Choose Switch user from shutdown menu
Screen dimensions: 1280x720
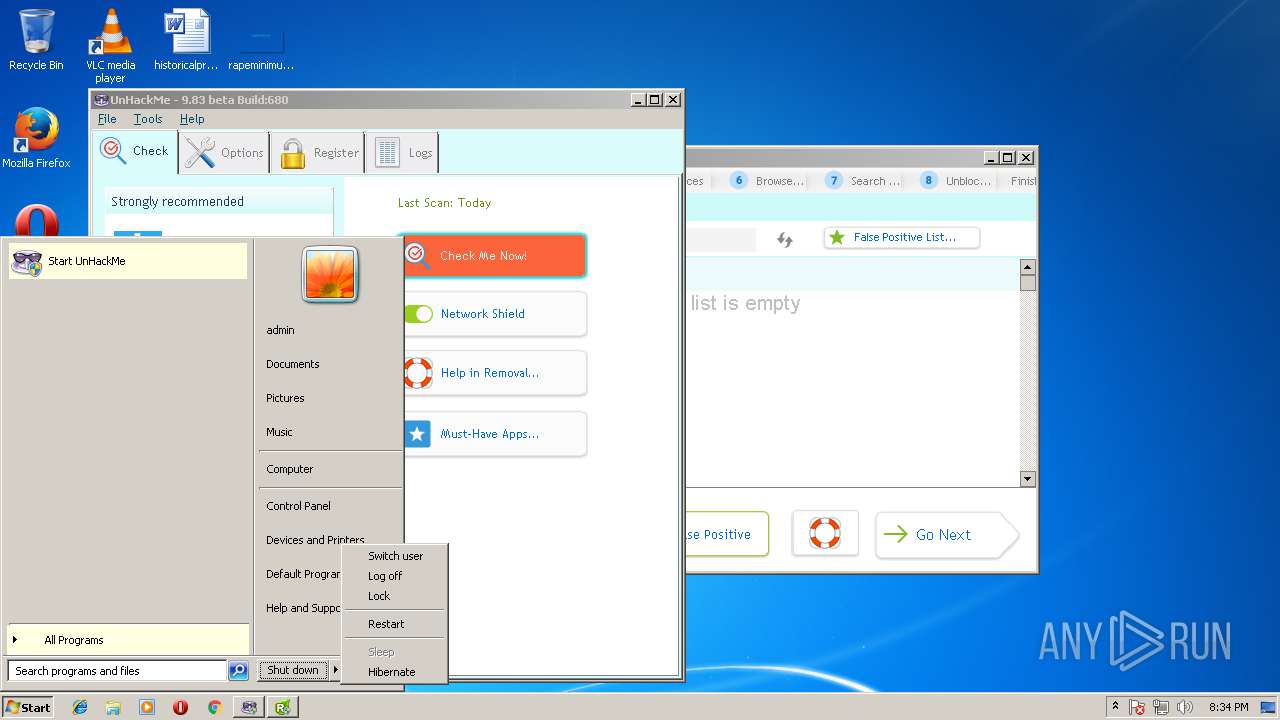[395, 556]
